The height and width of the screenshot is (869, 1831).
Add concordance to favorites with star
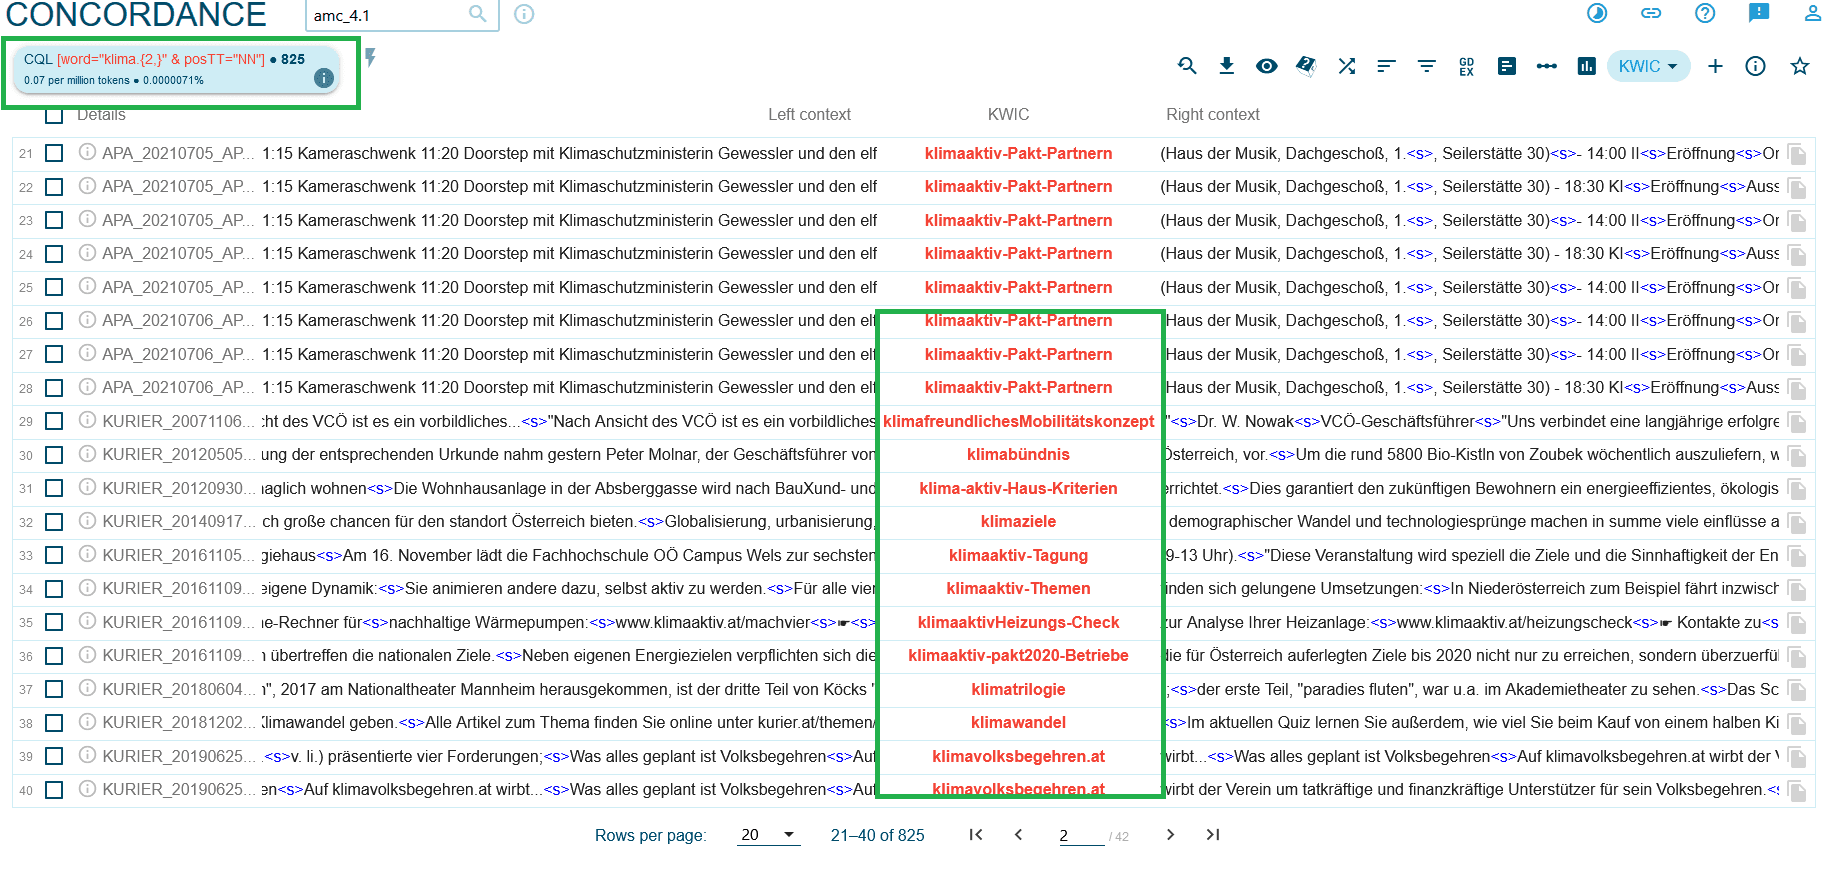click(1799, 66)
